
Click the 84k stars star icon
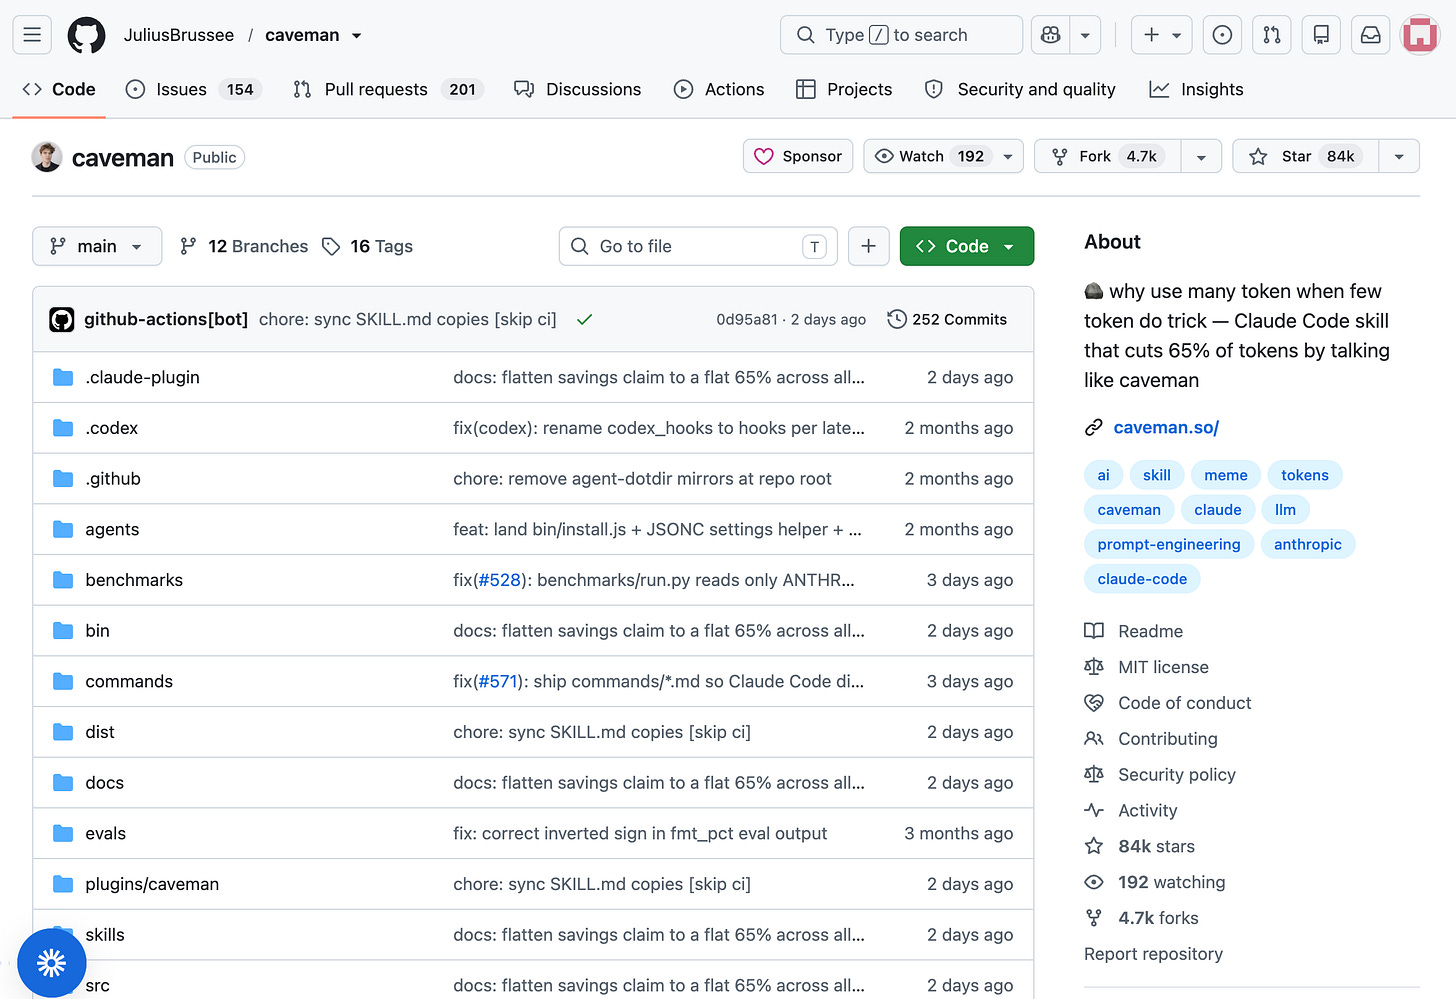coord(1094,847)
